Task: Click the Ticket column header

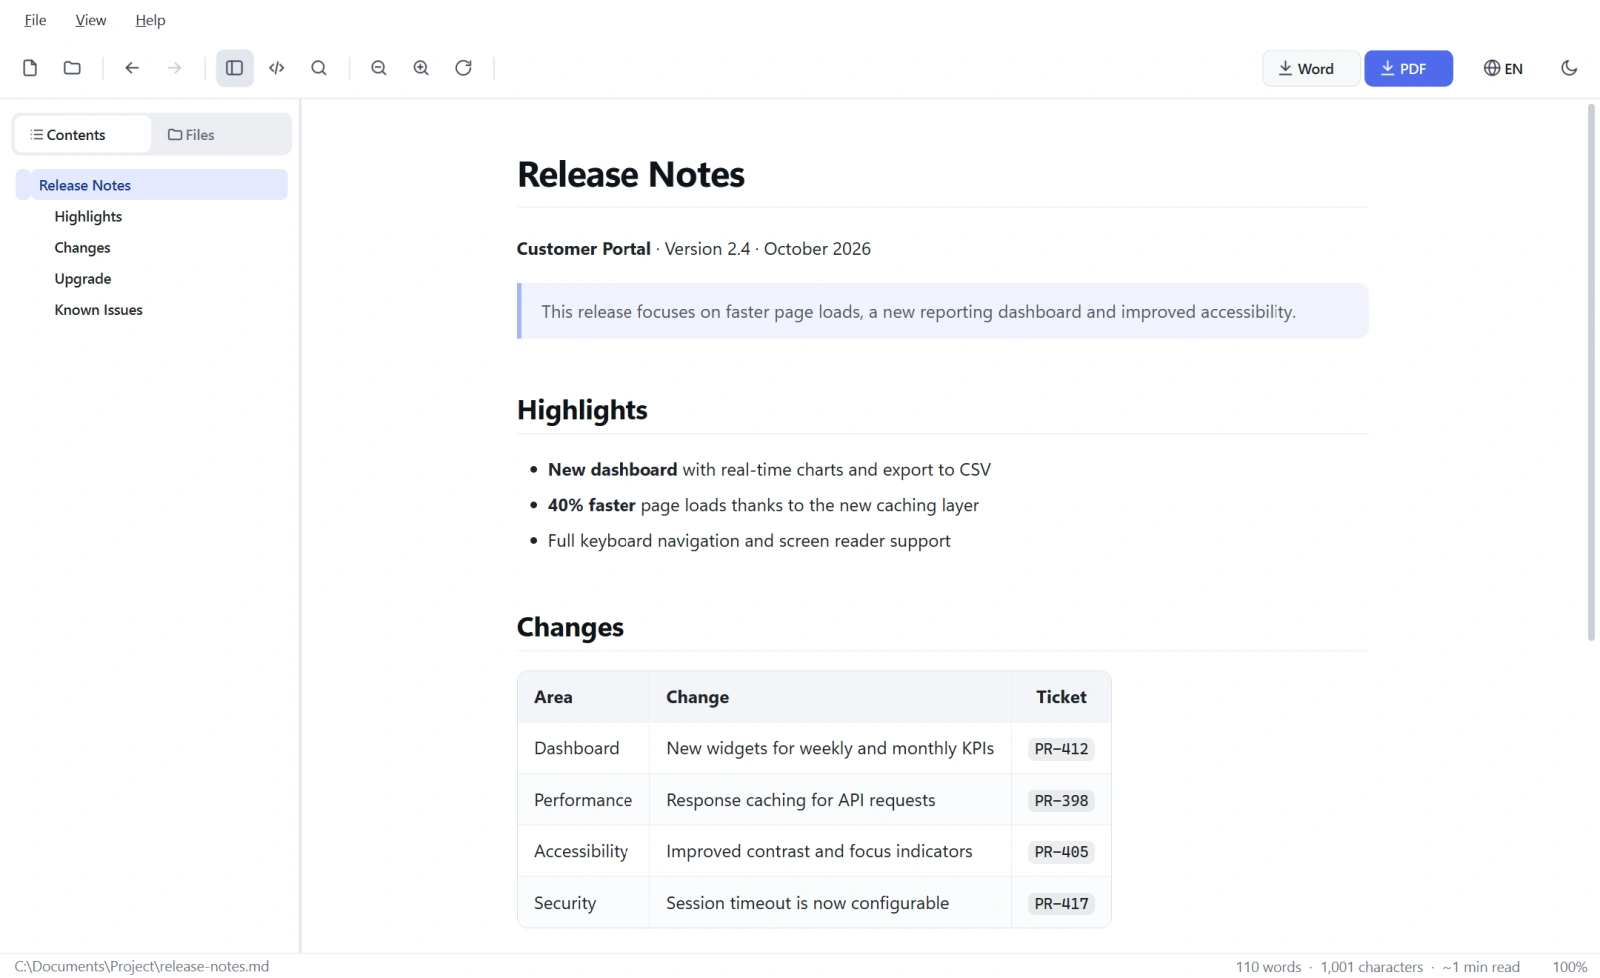Action: (x=1061, y=697)
